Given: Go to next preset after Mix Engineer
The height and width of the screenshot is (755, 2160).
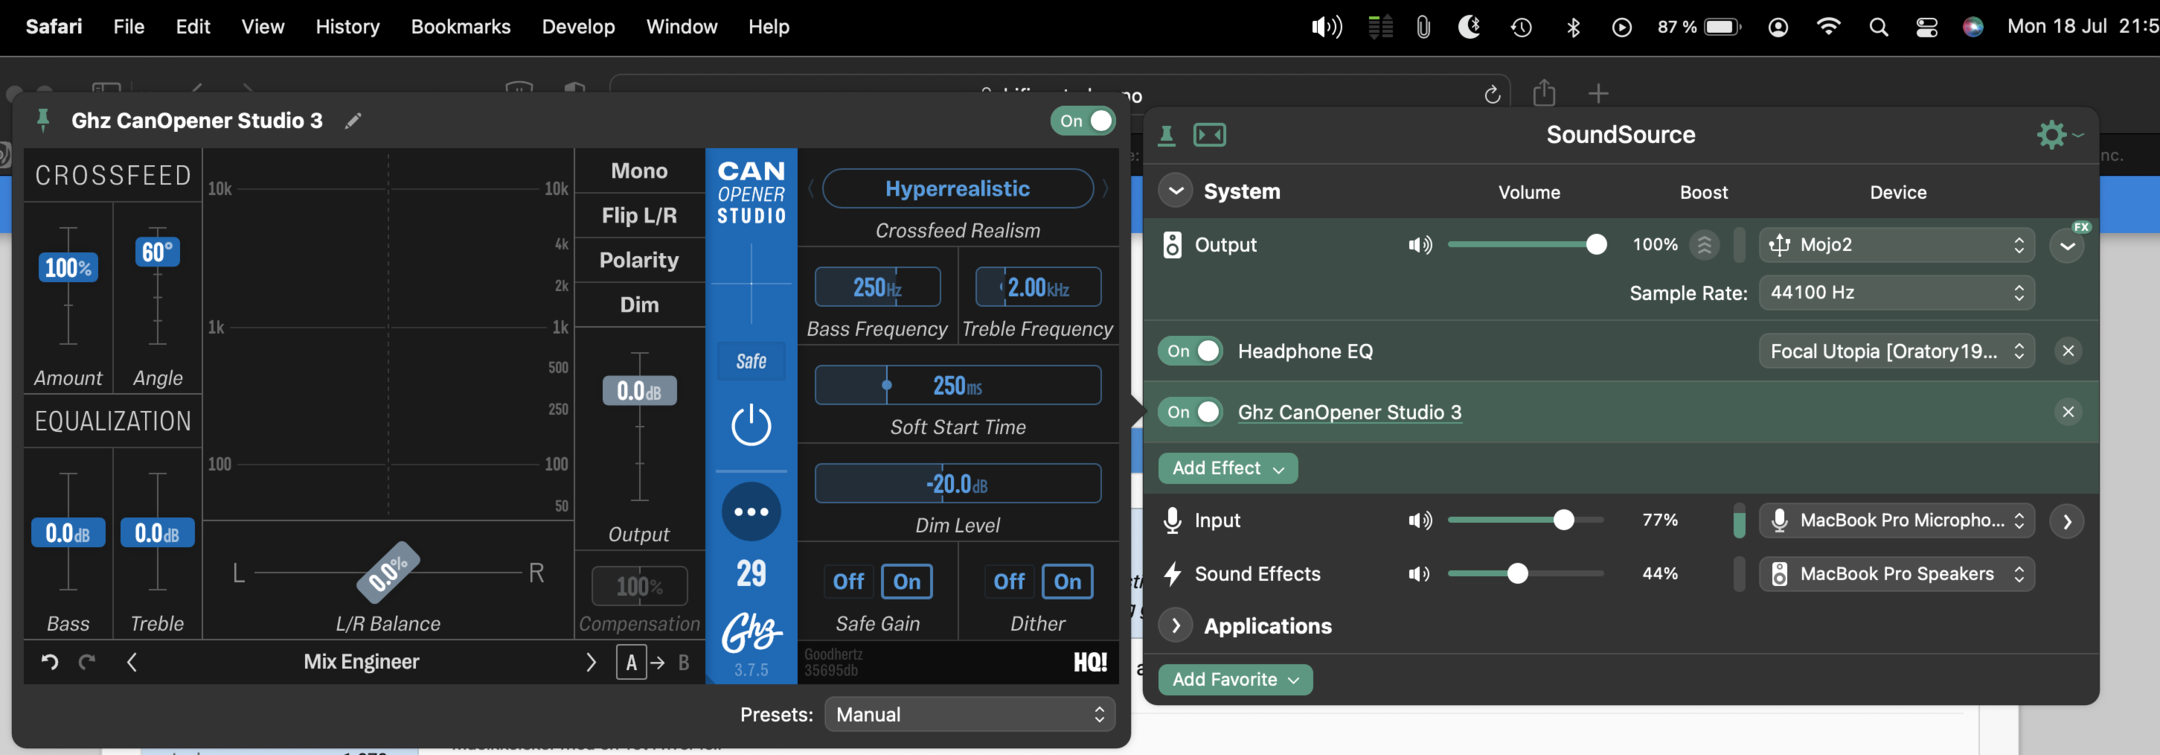Looking at the screenshot, I should tap(590, 662).
